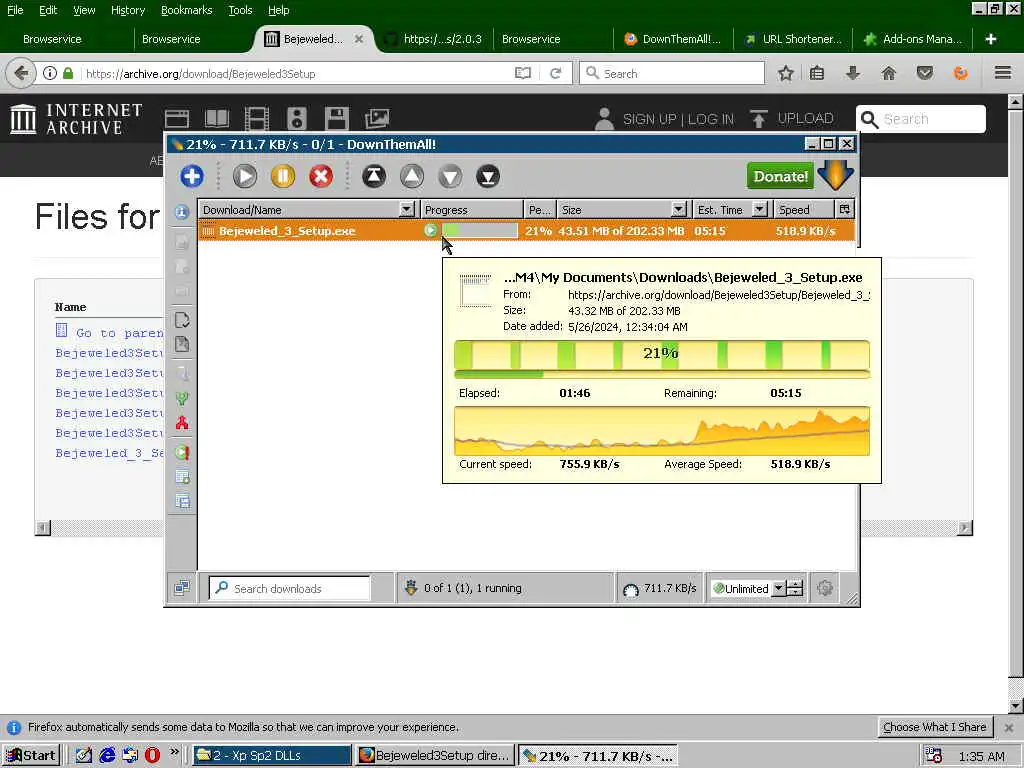
Task: Click the row progress bar at 21%
Action: pos(480,231)
